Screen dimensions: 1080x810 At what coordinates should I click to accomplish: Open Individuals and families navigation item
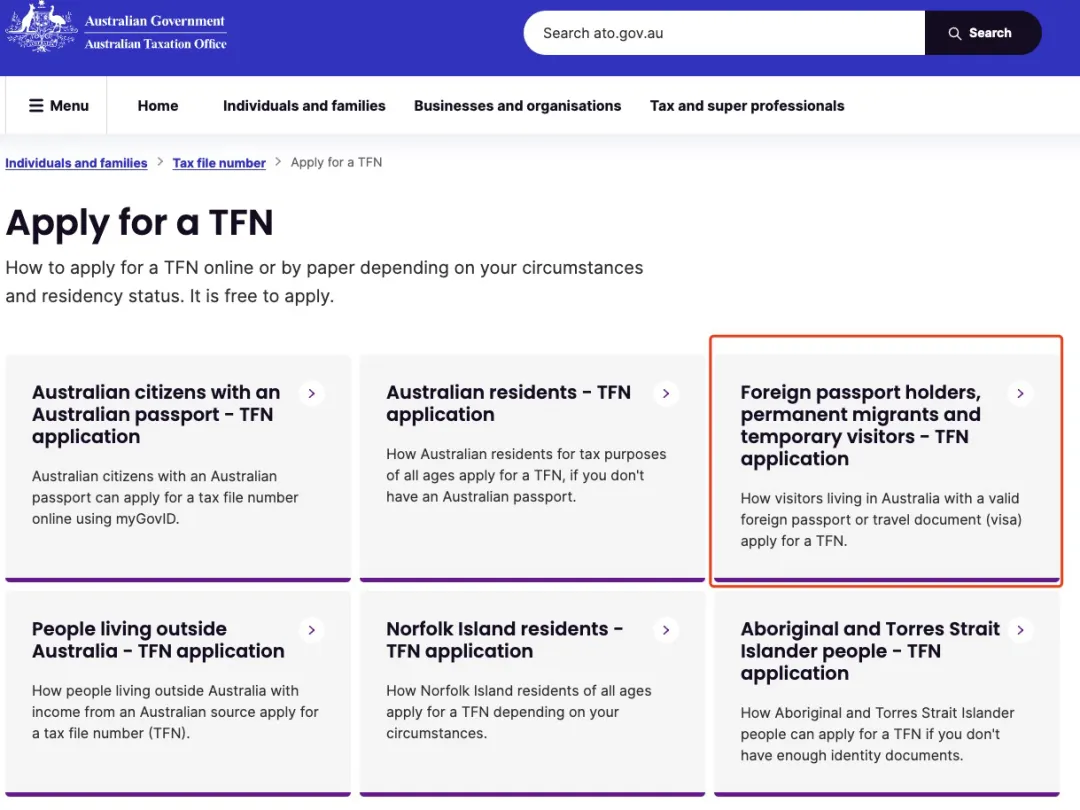[x=304, y=105]
